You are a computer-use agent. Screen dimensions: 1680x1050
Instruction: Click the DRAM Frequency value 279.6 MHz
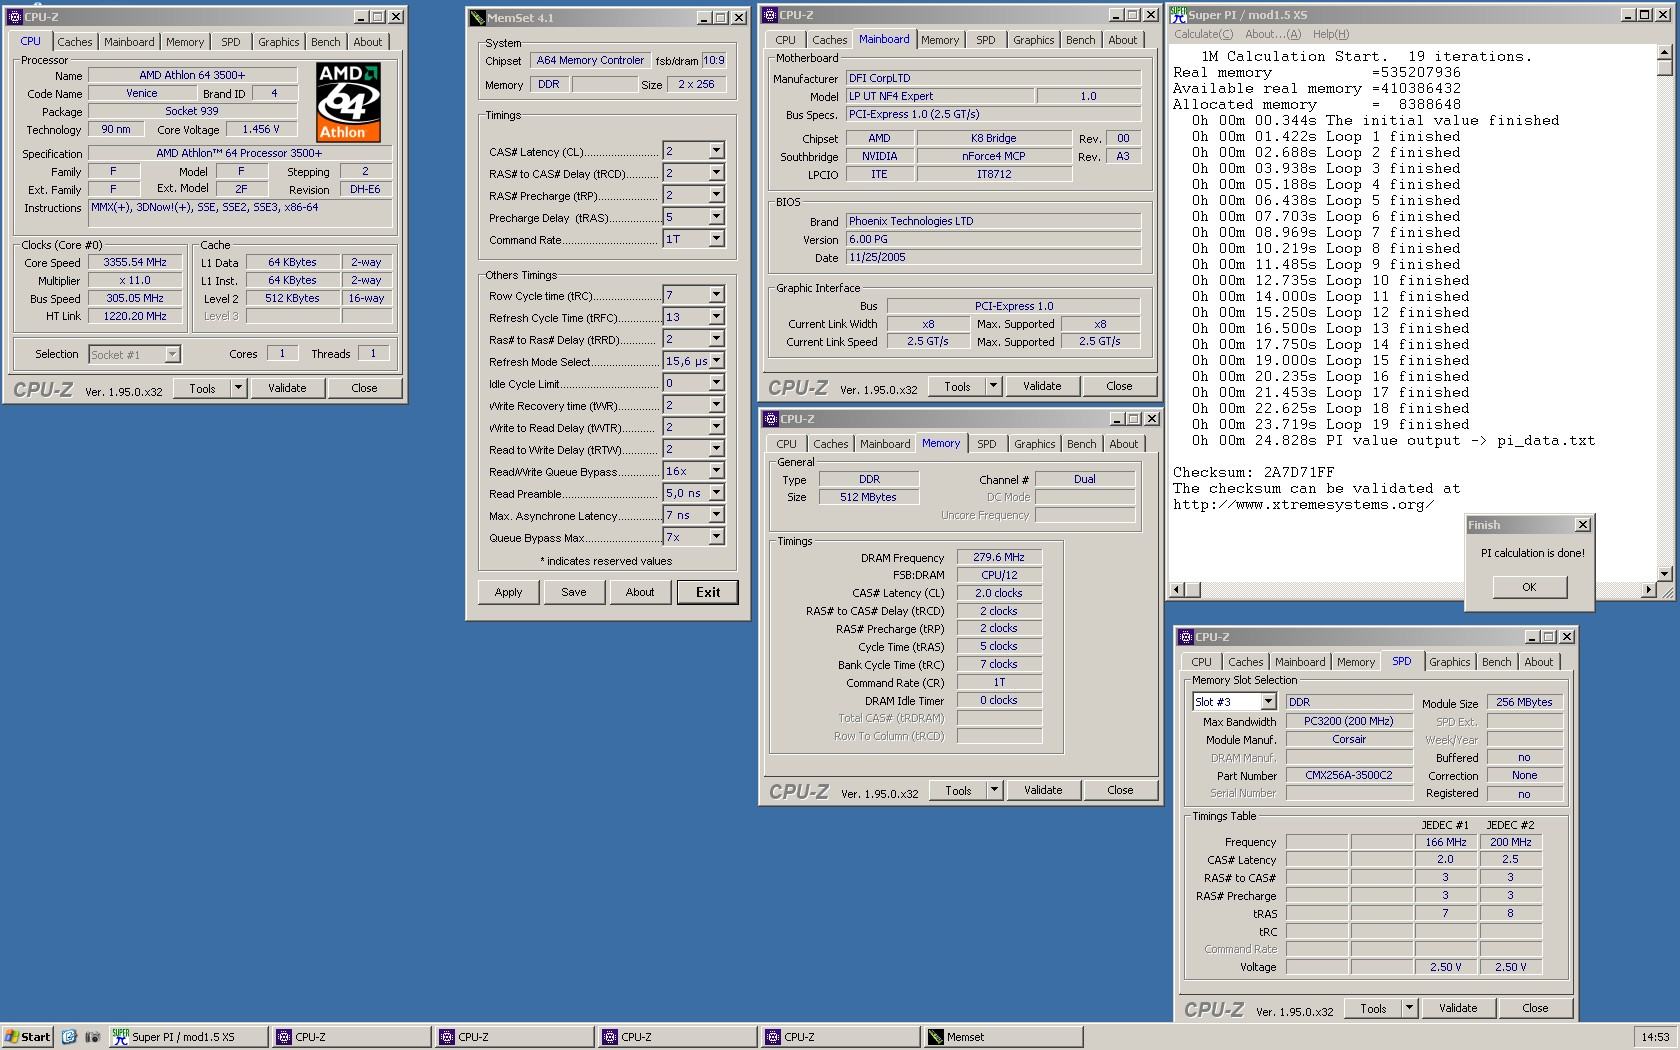tap(1000, 557)
